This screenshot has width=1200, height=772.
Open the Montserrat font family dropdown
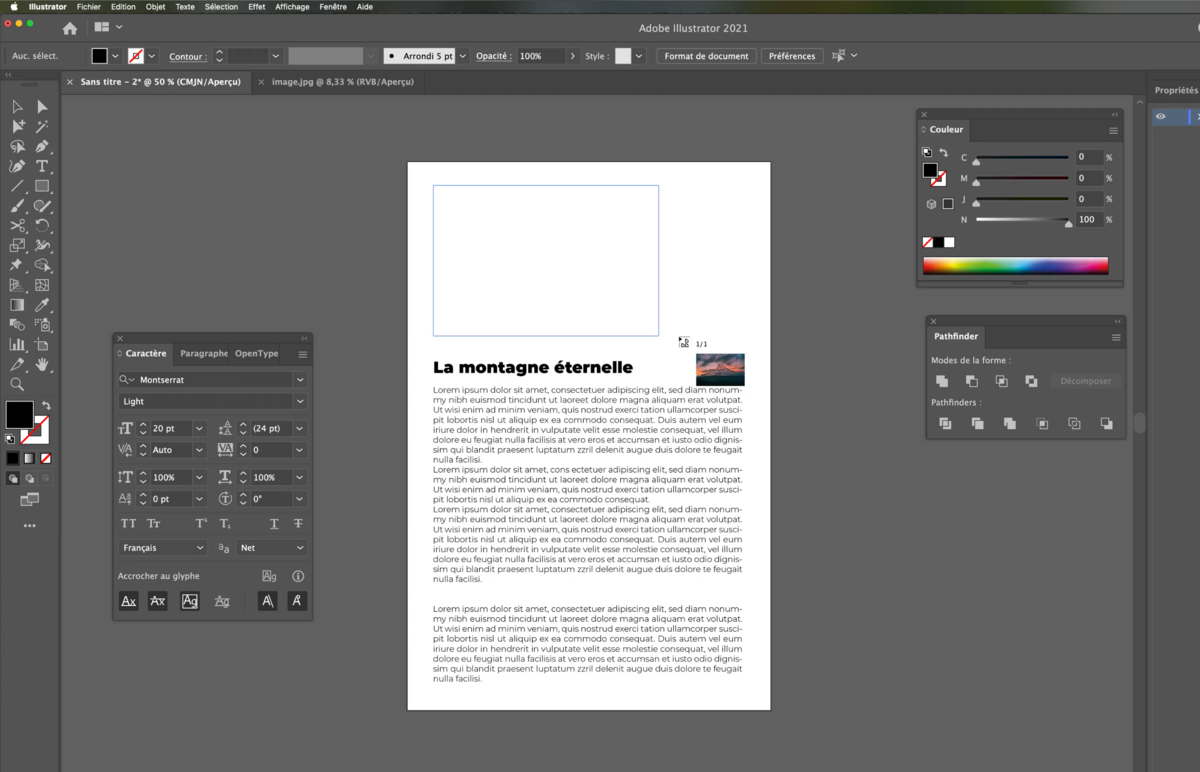[x=300, y=380]
